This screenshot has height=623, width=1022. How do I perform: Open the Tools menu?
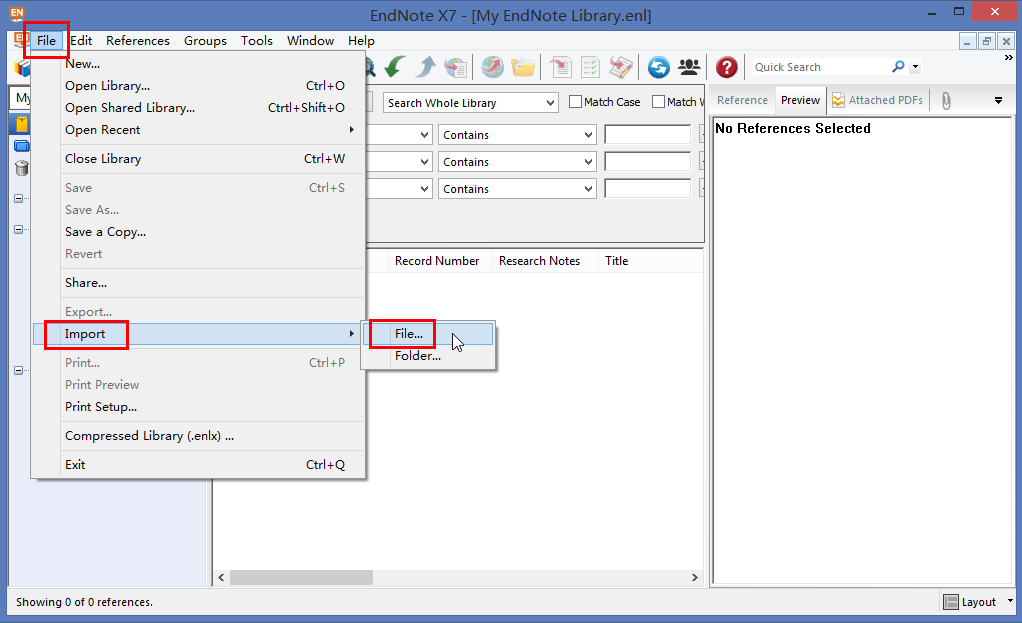pyautogui.click(x=257, y=40)
